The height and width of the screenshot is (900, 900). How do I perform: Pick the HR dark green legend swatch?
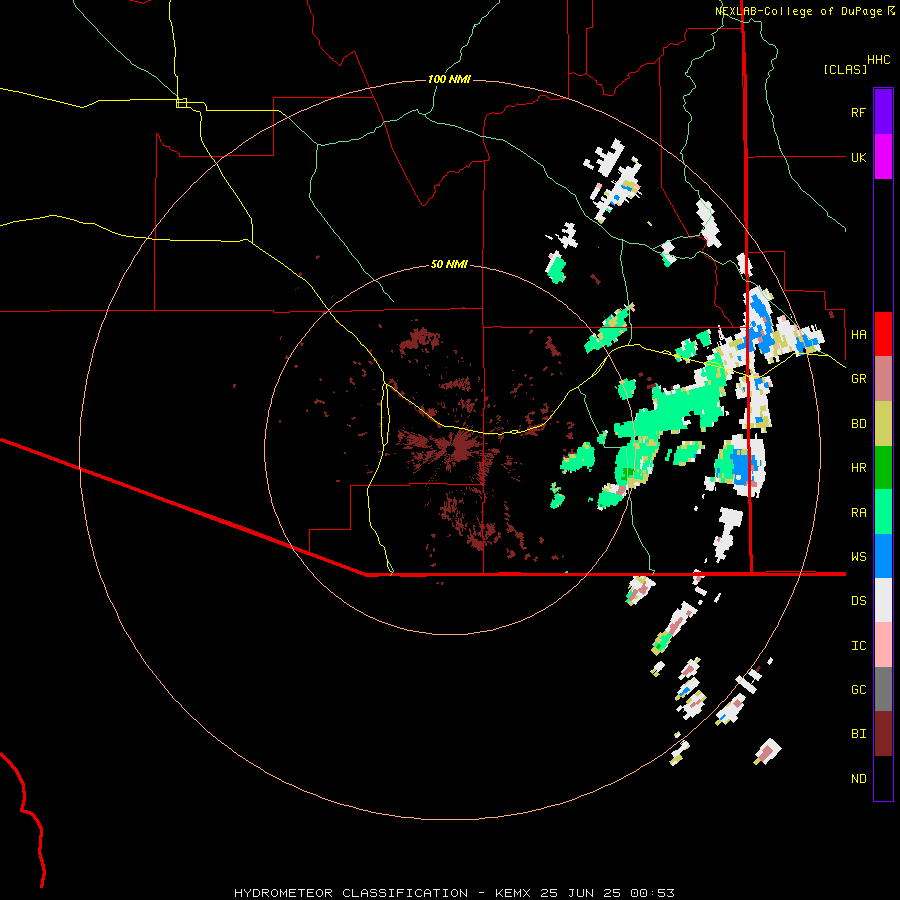(883, 468)
